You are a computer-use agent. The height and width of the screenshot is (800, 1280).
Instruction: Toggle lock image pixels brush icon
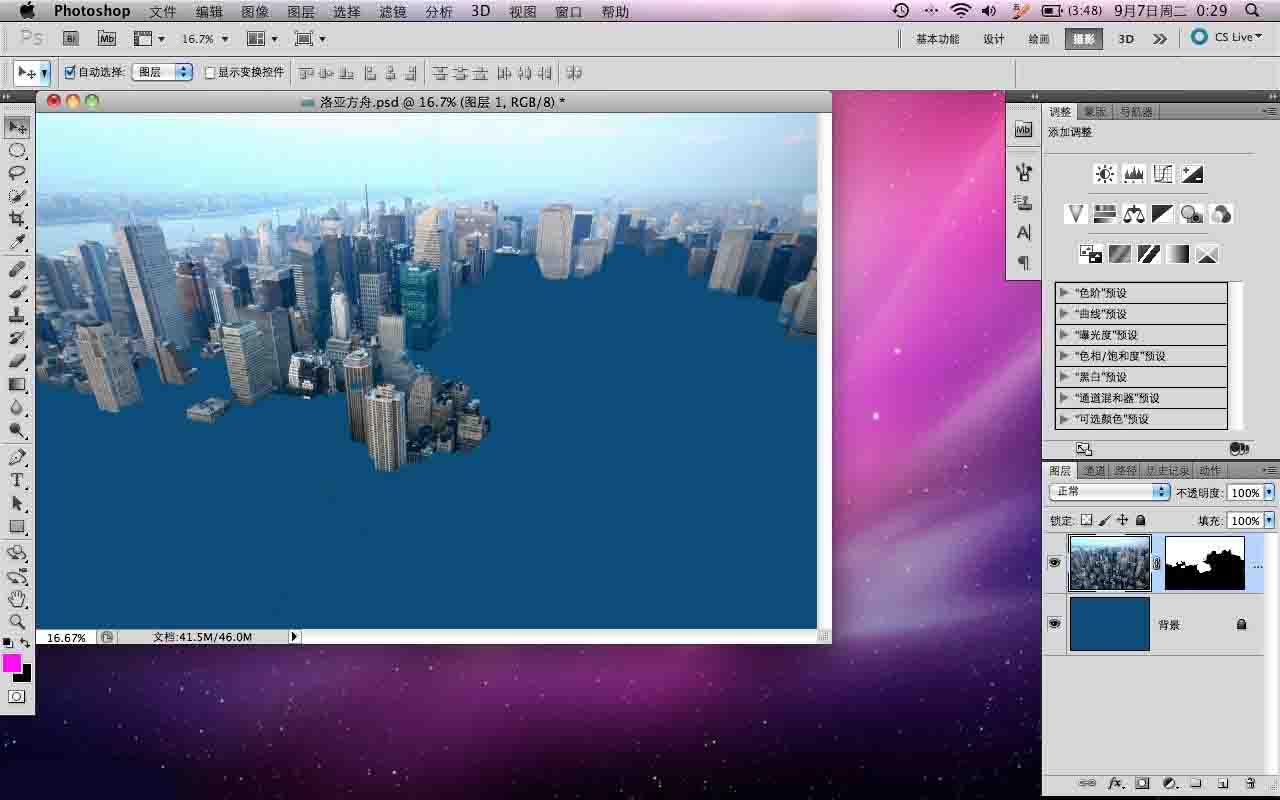(x=1105, y=520)
